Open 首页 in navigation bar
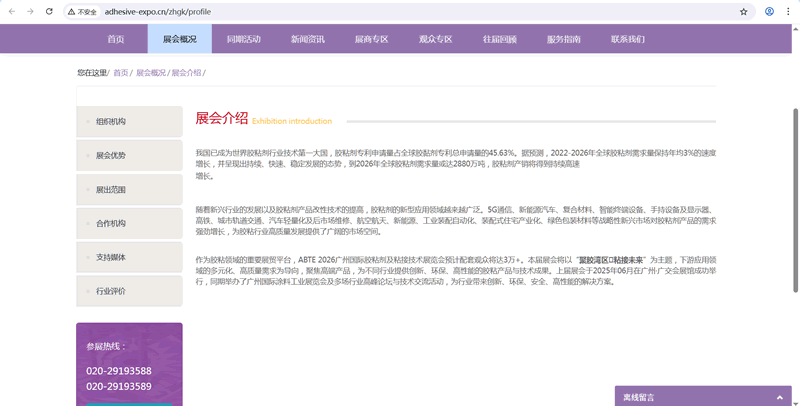This screenshot has height=406, width=800. (116, 39)
